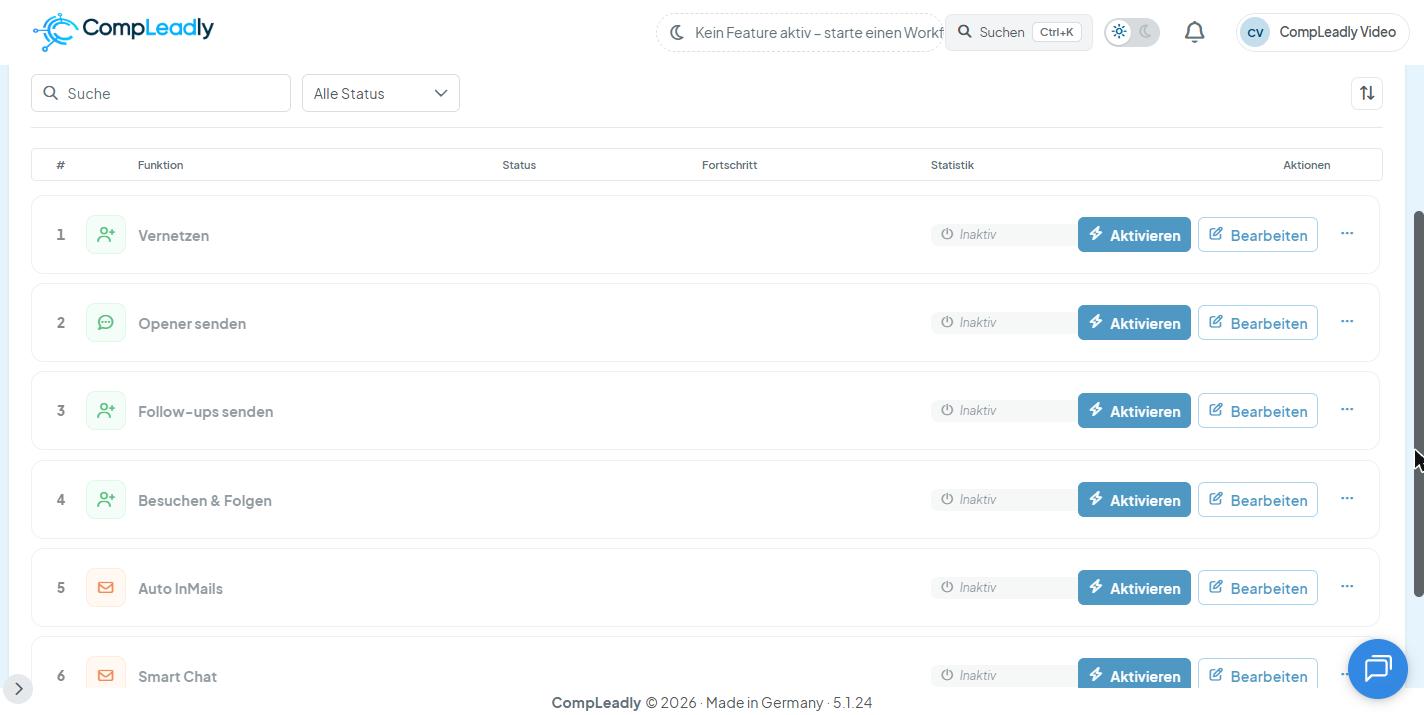Open more options for Follow-ups senden

coord(1347,409)
